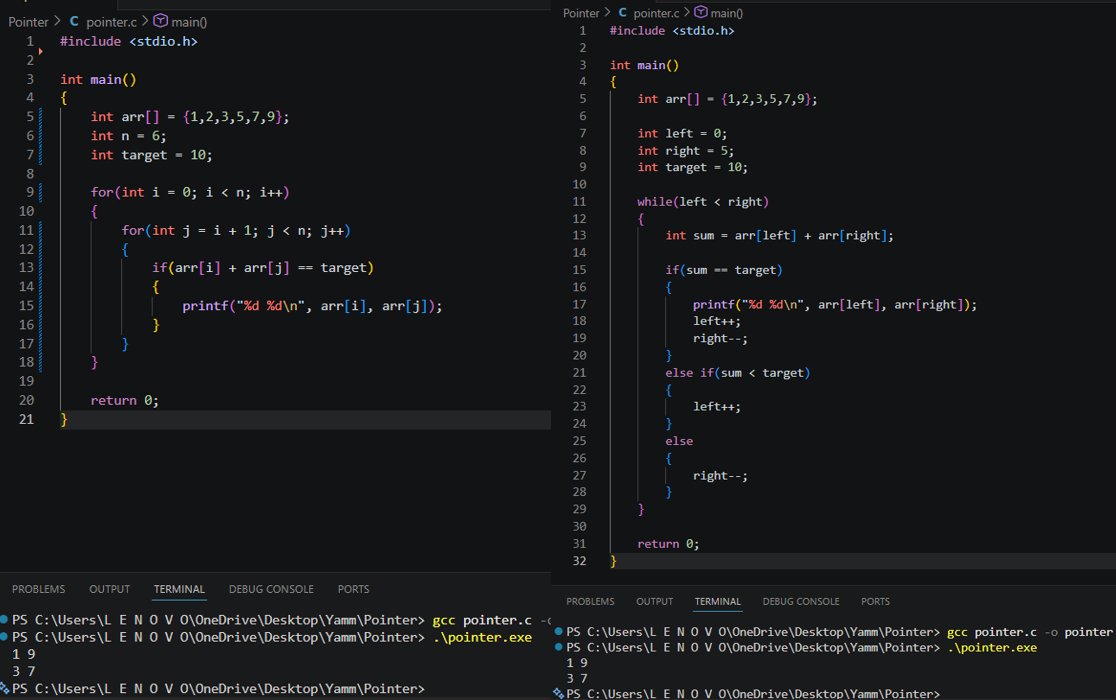Click 'int sum = arr[left] + arr[right];' line
Screen dimensions: 1116x700
[x=779, y=235]
